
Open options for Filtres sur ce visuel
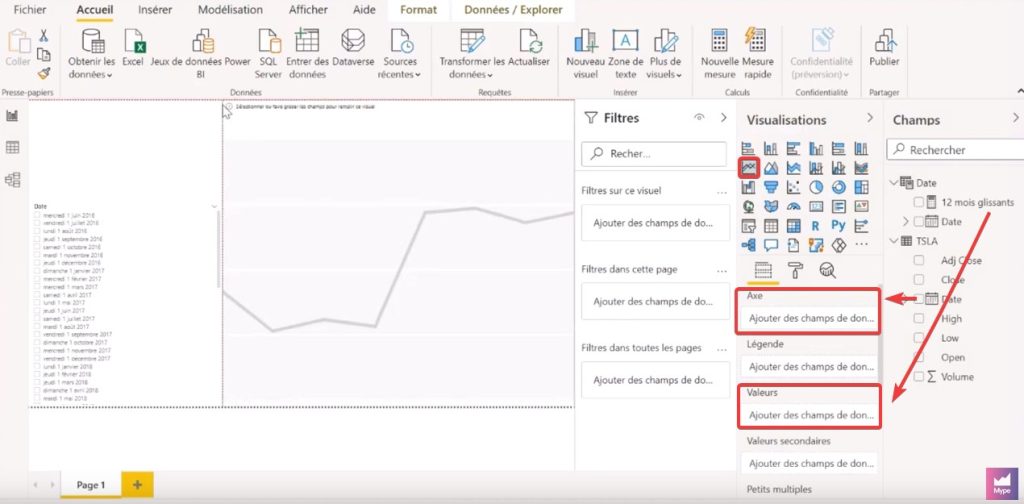722,191
